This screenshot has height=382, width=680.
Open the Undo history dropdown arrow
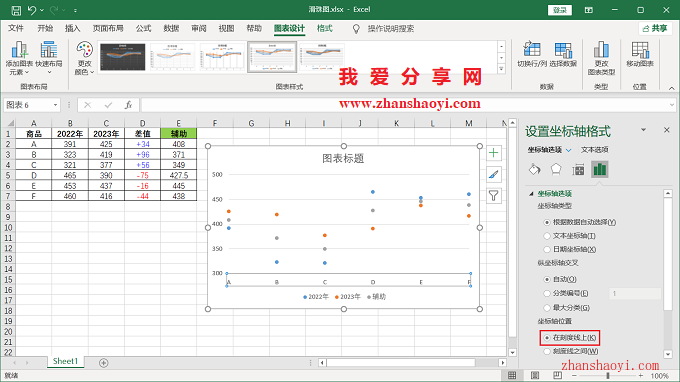42,10
